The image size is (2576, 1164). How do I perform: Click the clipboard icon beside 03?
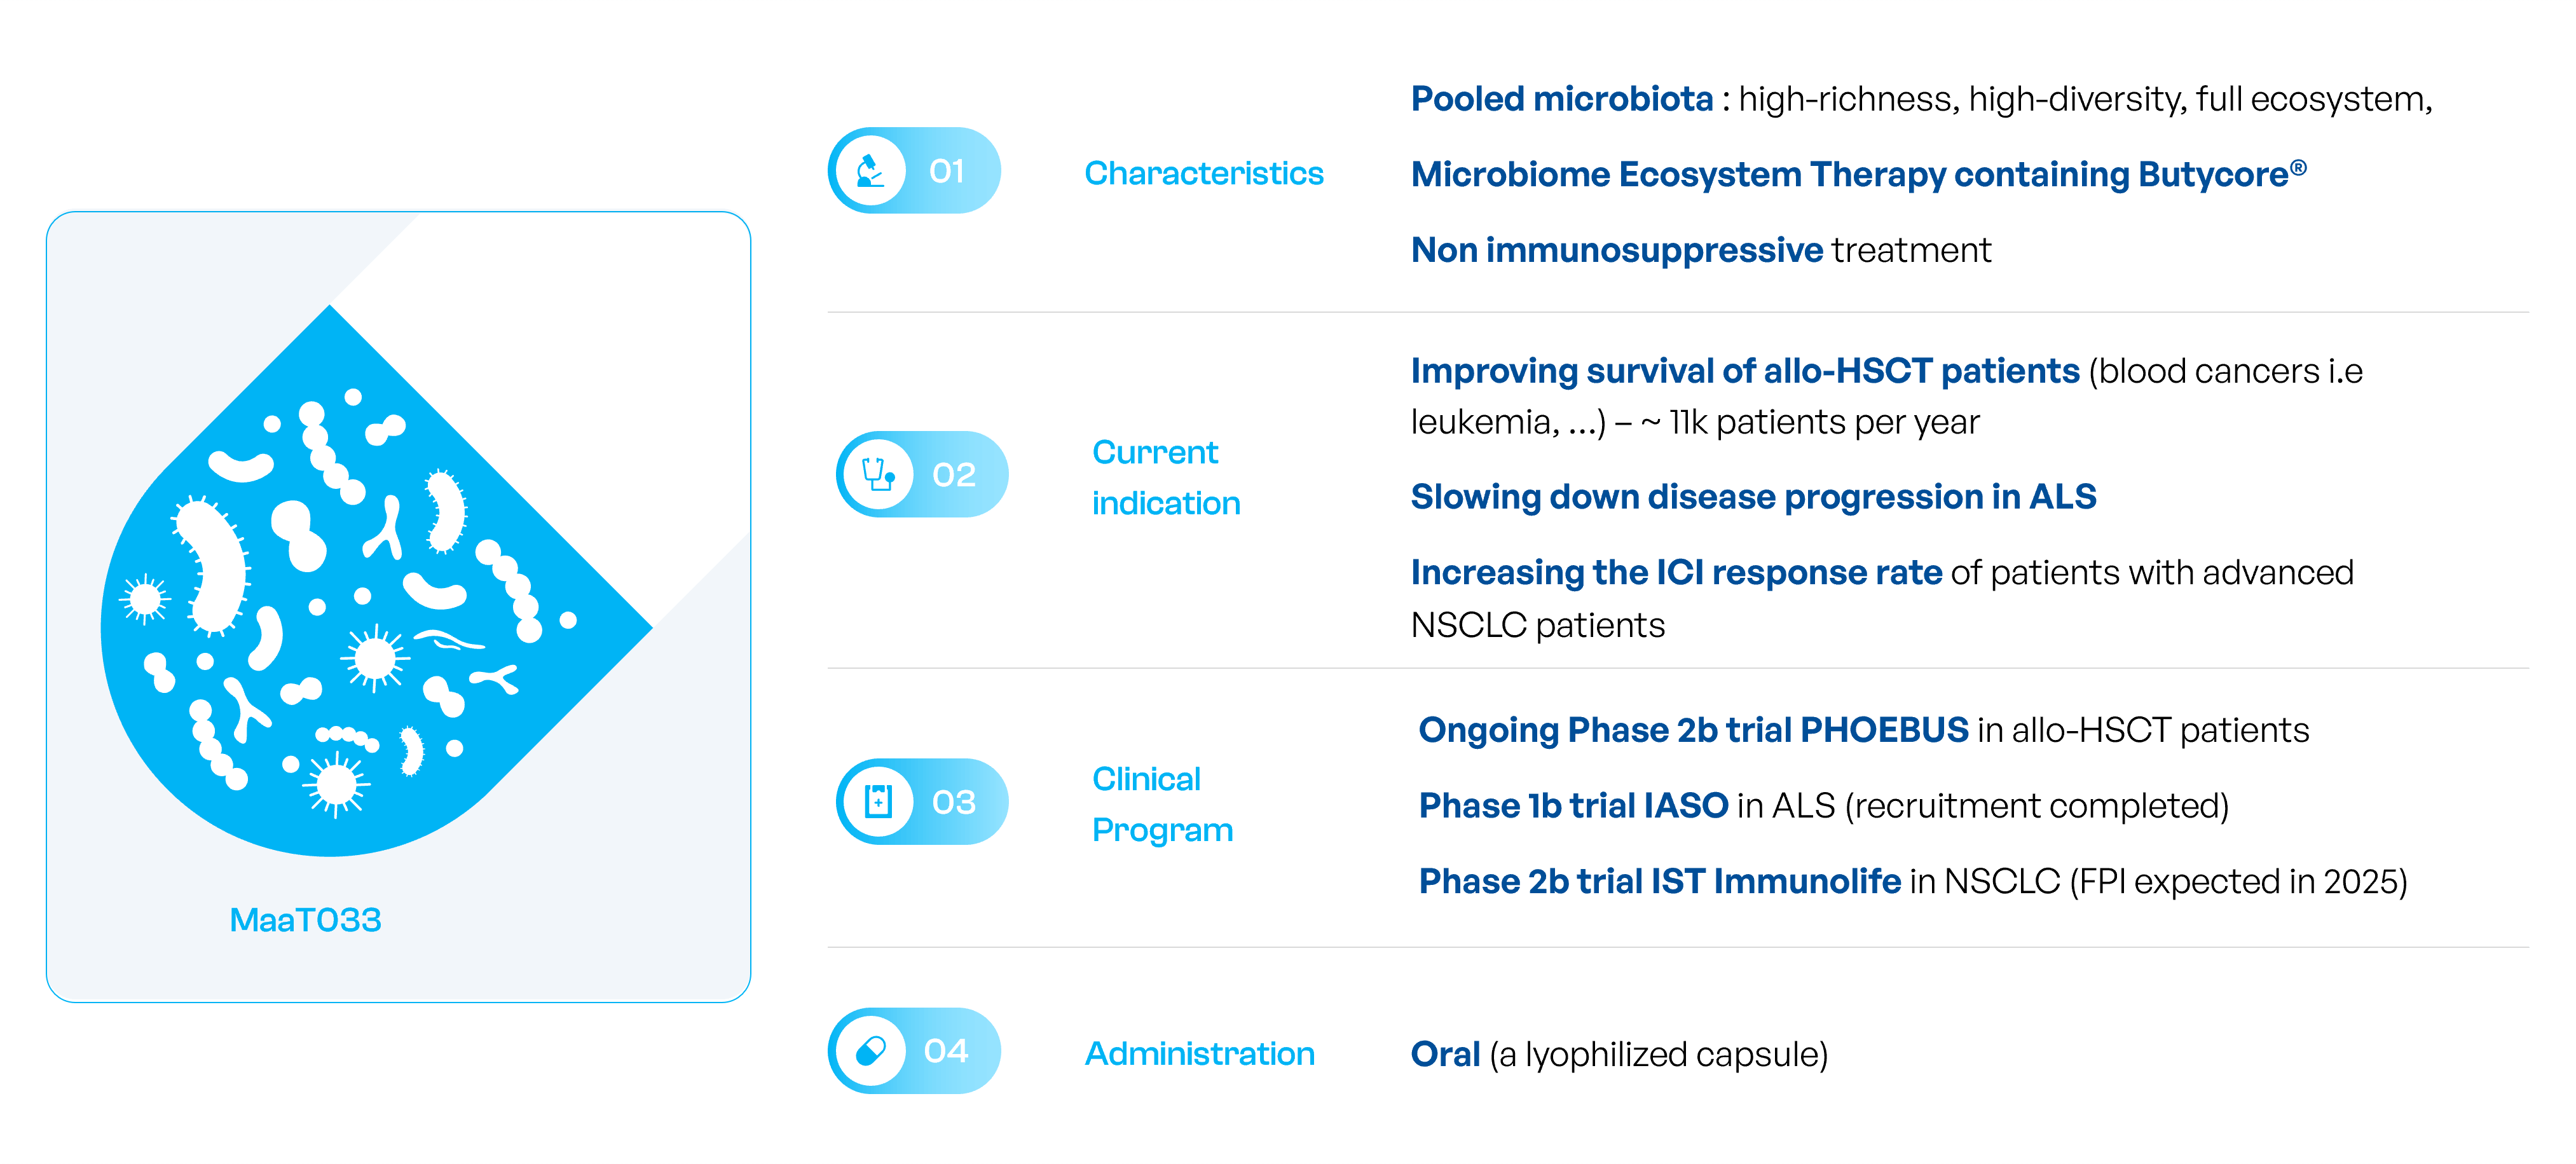(x=878, y=801)
